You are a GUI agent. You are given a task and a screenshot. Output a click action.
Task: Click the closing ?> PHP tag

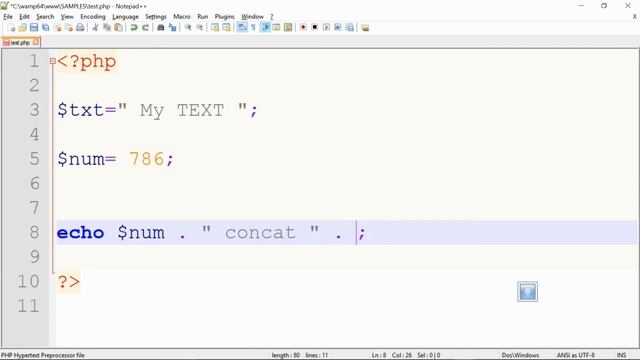click(x=69, y=282)
